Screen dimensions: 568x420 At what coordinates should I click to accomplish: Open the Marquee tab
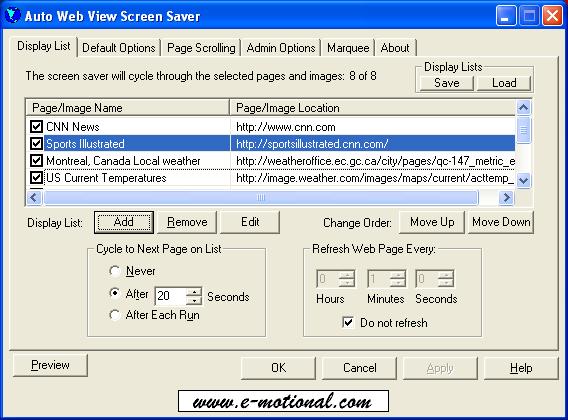coord(348,48)
